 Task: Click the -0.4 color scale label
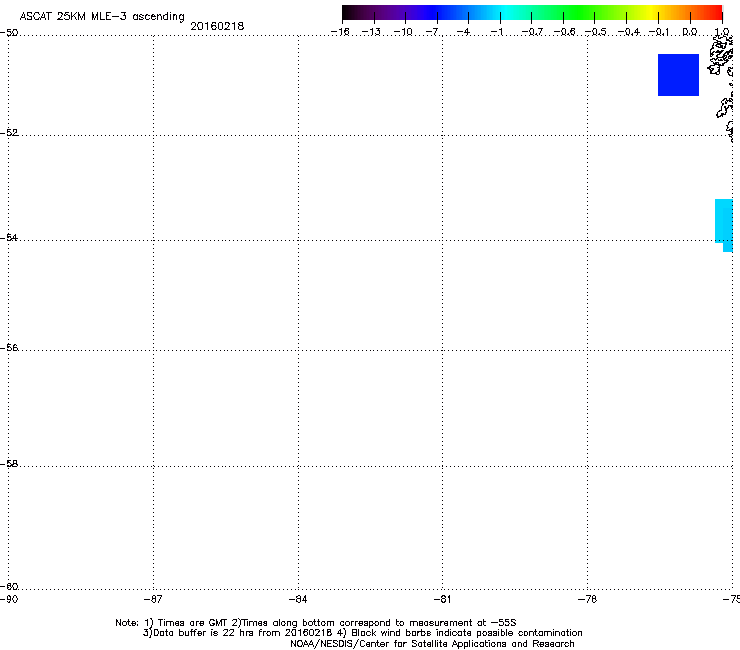[x=629, y=32]
